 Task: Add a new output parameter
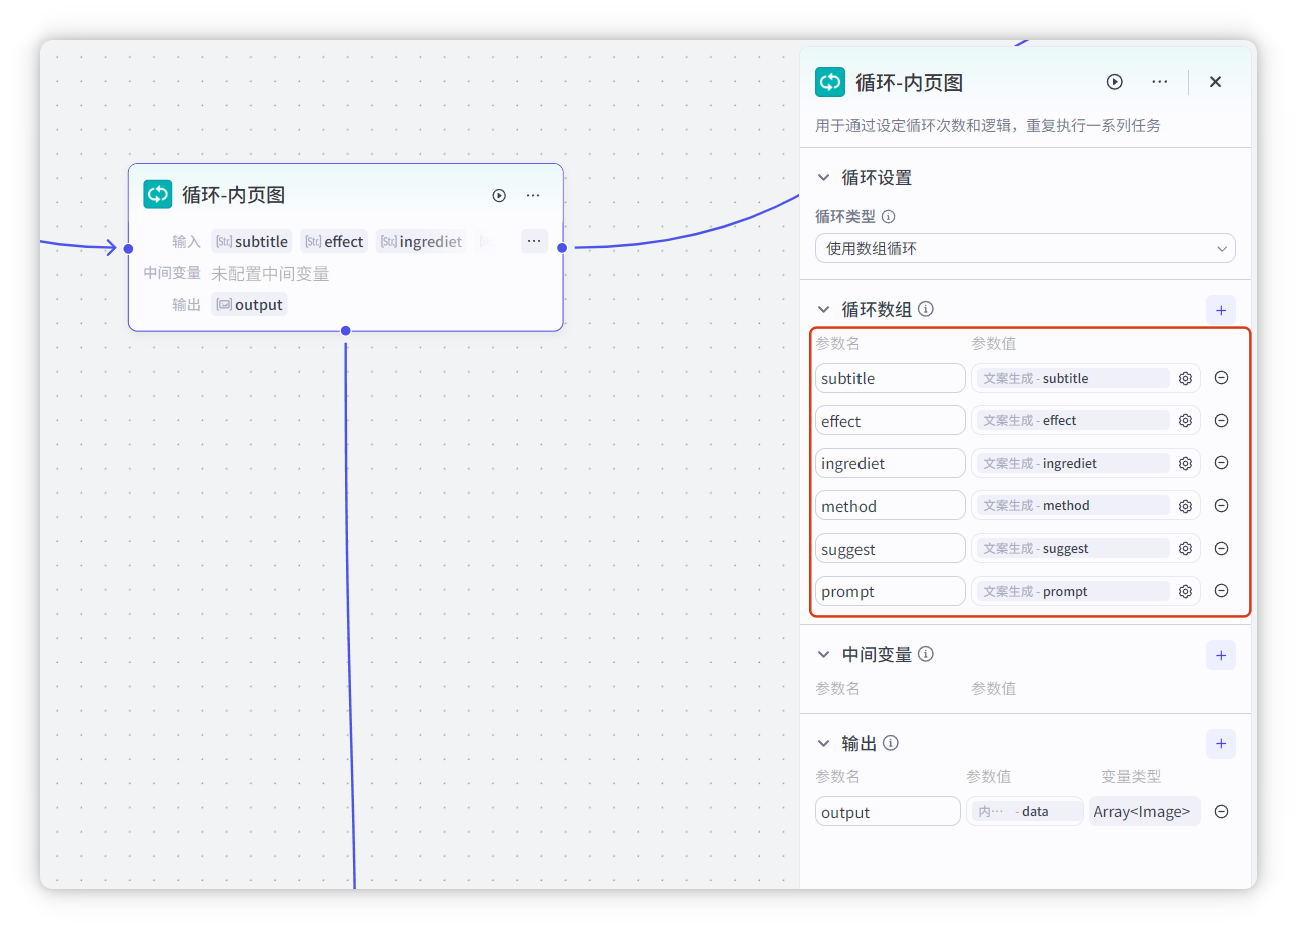[1220, 744]
